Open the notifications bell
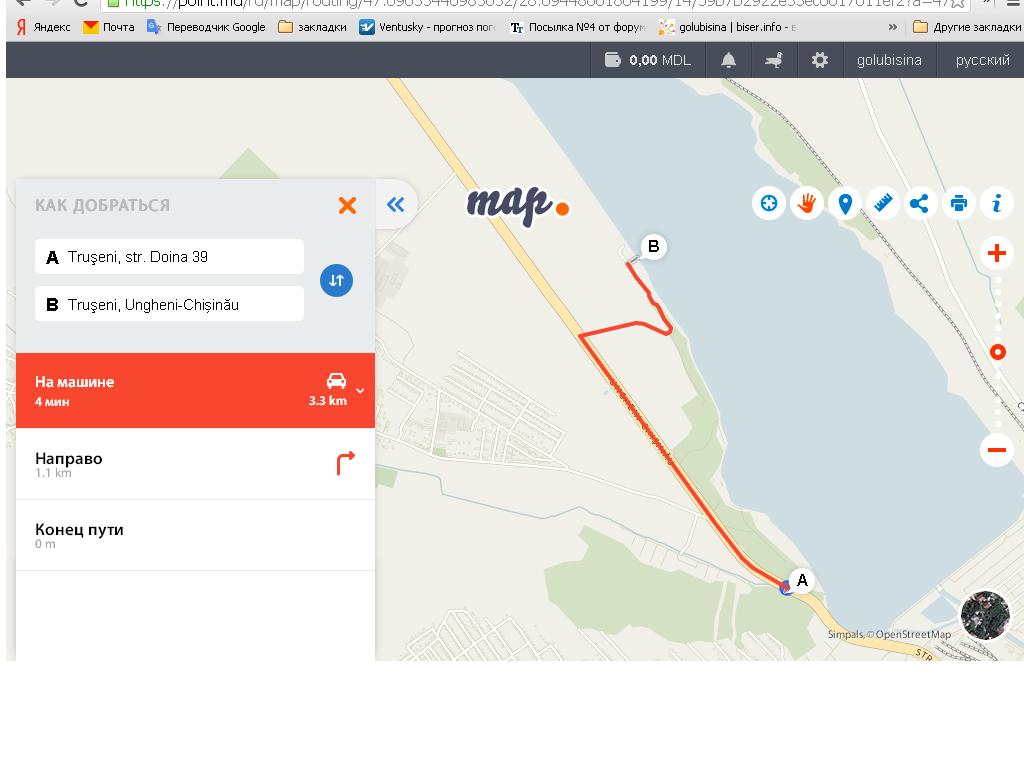The image size is (1024, 768). pos(728,60)
